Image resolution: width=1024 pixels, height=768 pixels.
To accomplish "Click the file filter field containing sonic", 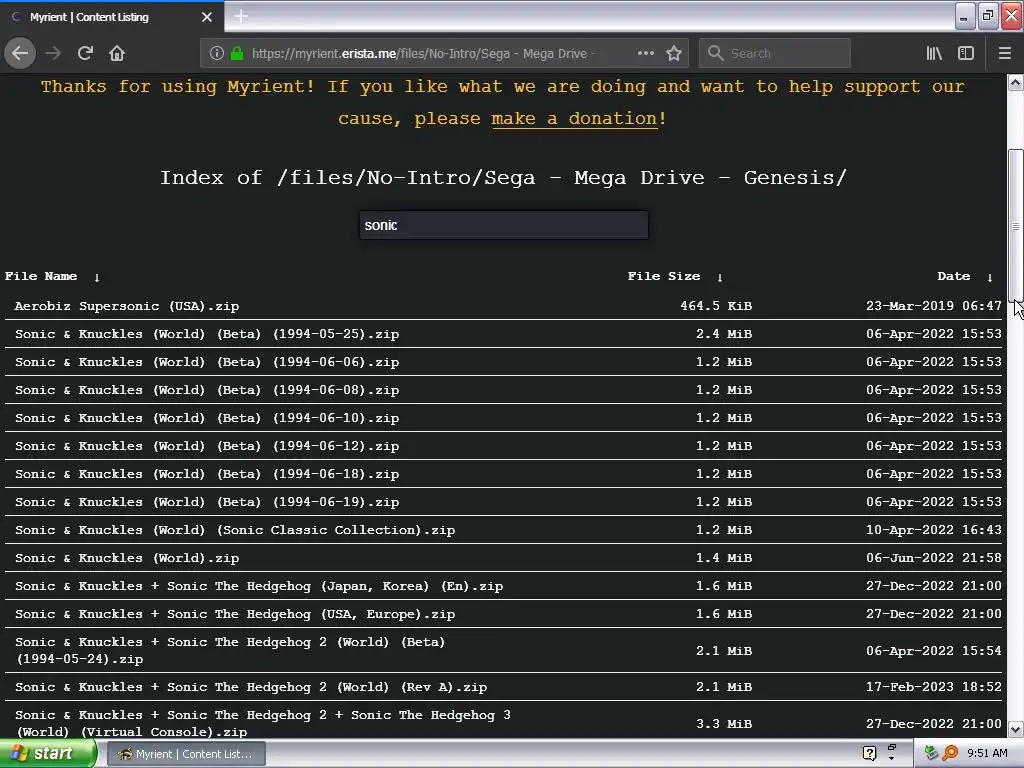I will point(504,225).
